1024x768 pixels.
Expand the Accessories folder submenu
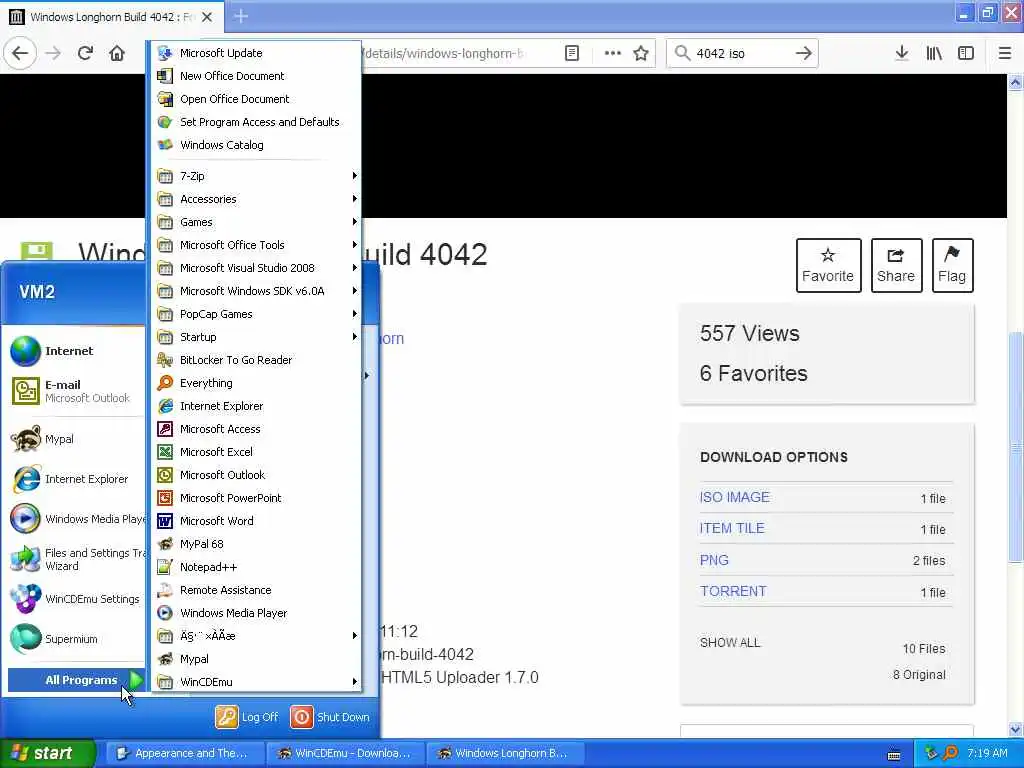coord(256,199)
